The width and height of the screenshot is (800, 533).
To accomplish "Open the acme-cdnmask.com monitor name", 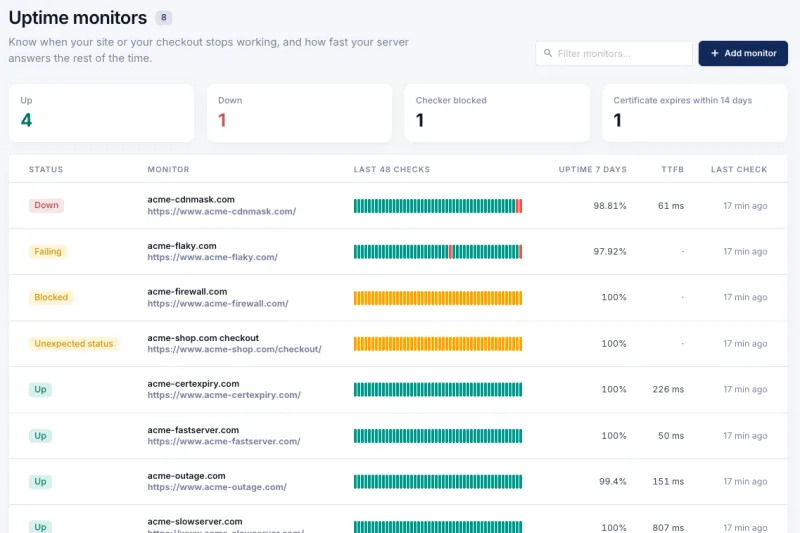I will coord(191,199).
